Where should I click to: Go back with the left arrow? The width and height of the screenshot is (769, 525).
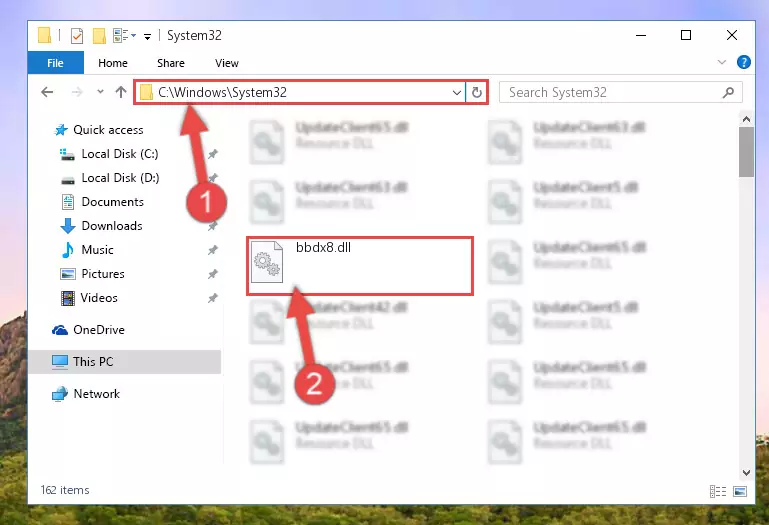[47, 92]
